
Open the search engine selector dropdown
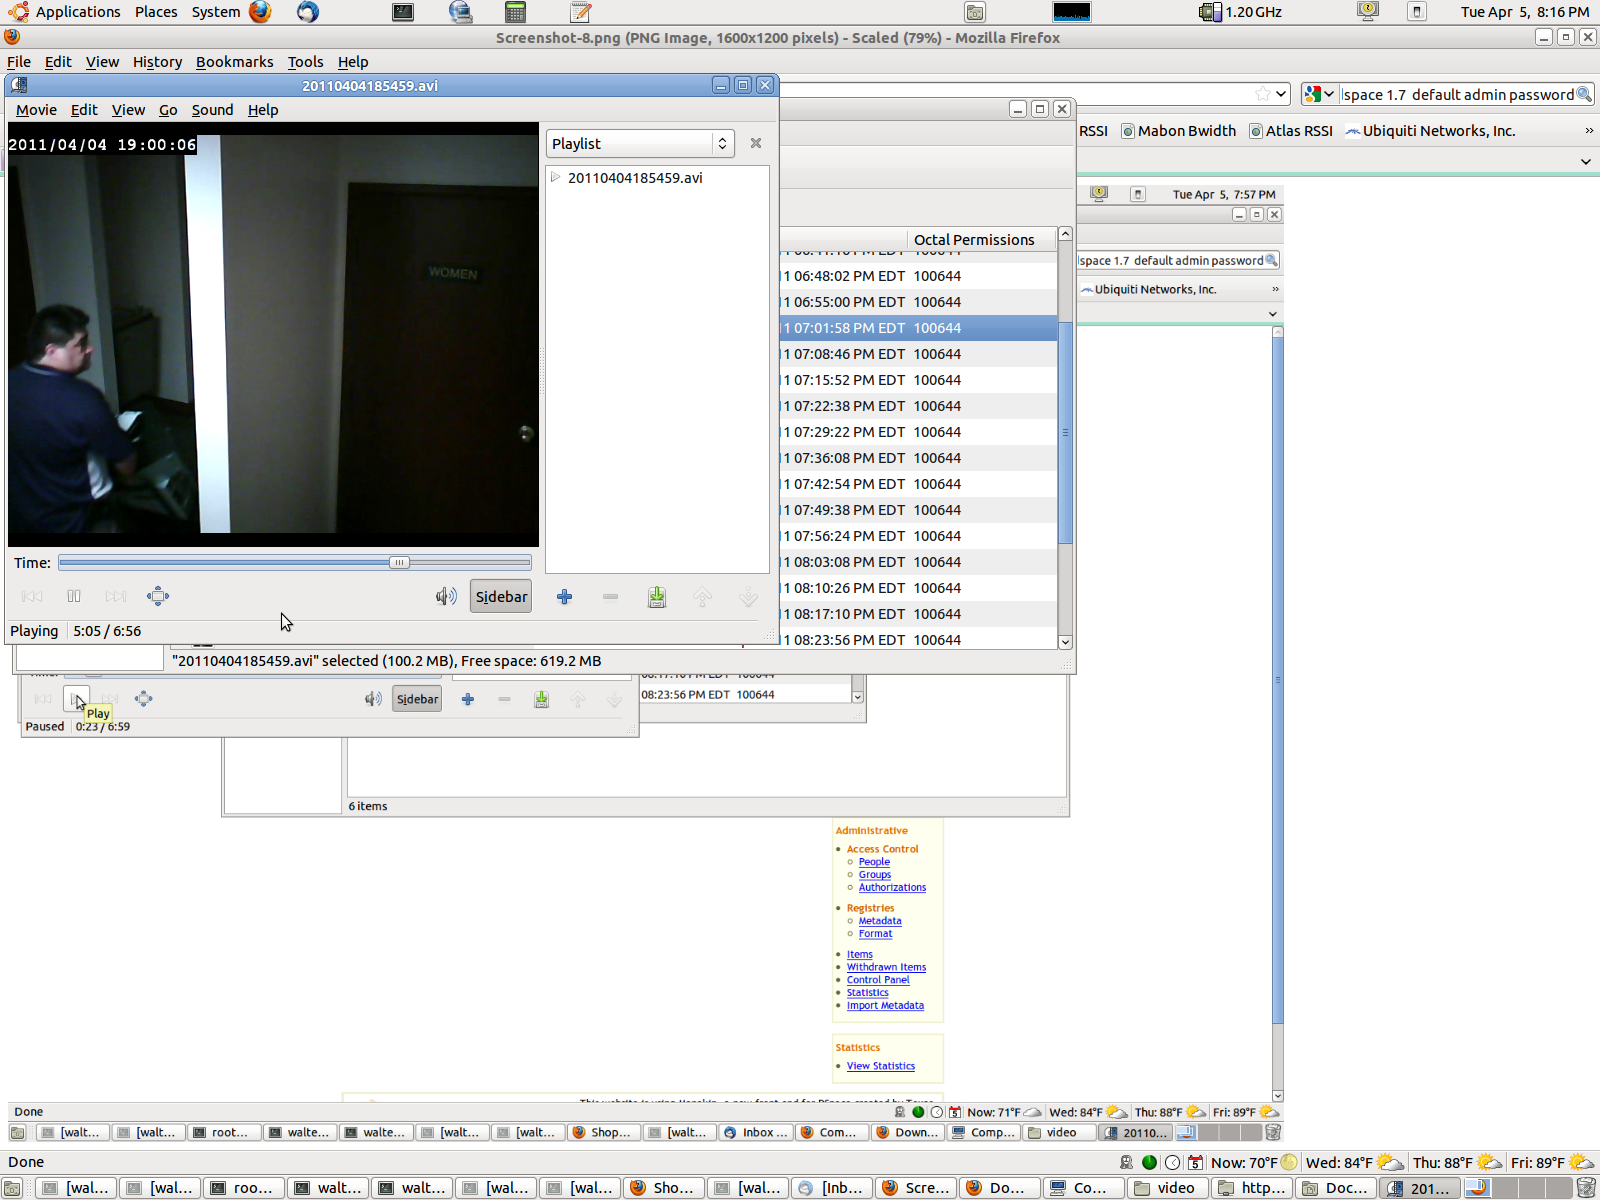(1319, 94)
